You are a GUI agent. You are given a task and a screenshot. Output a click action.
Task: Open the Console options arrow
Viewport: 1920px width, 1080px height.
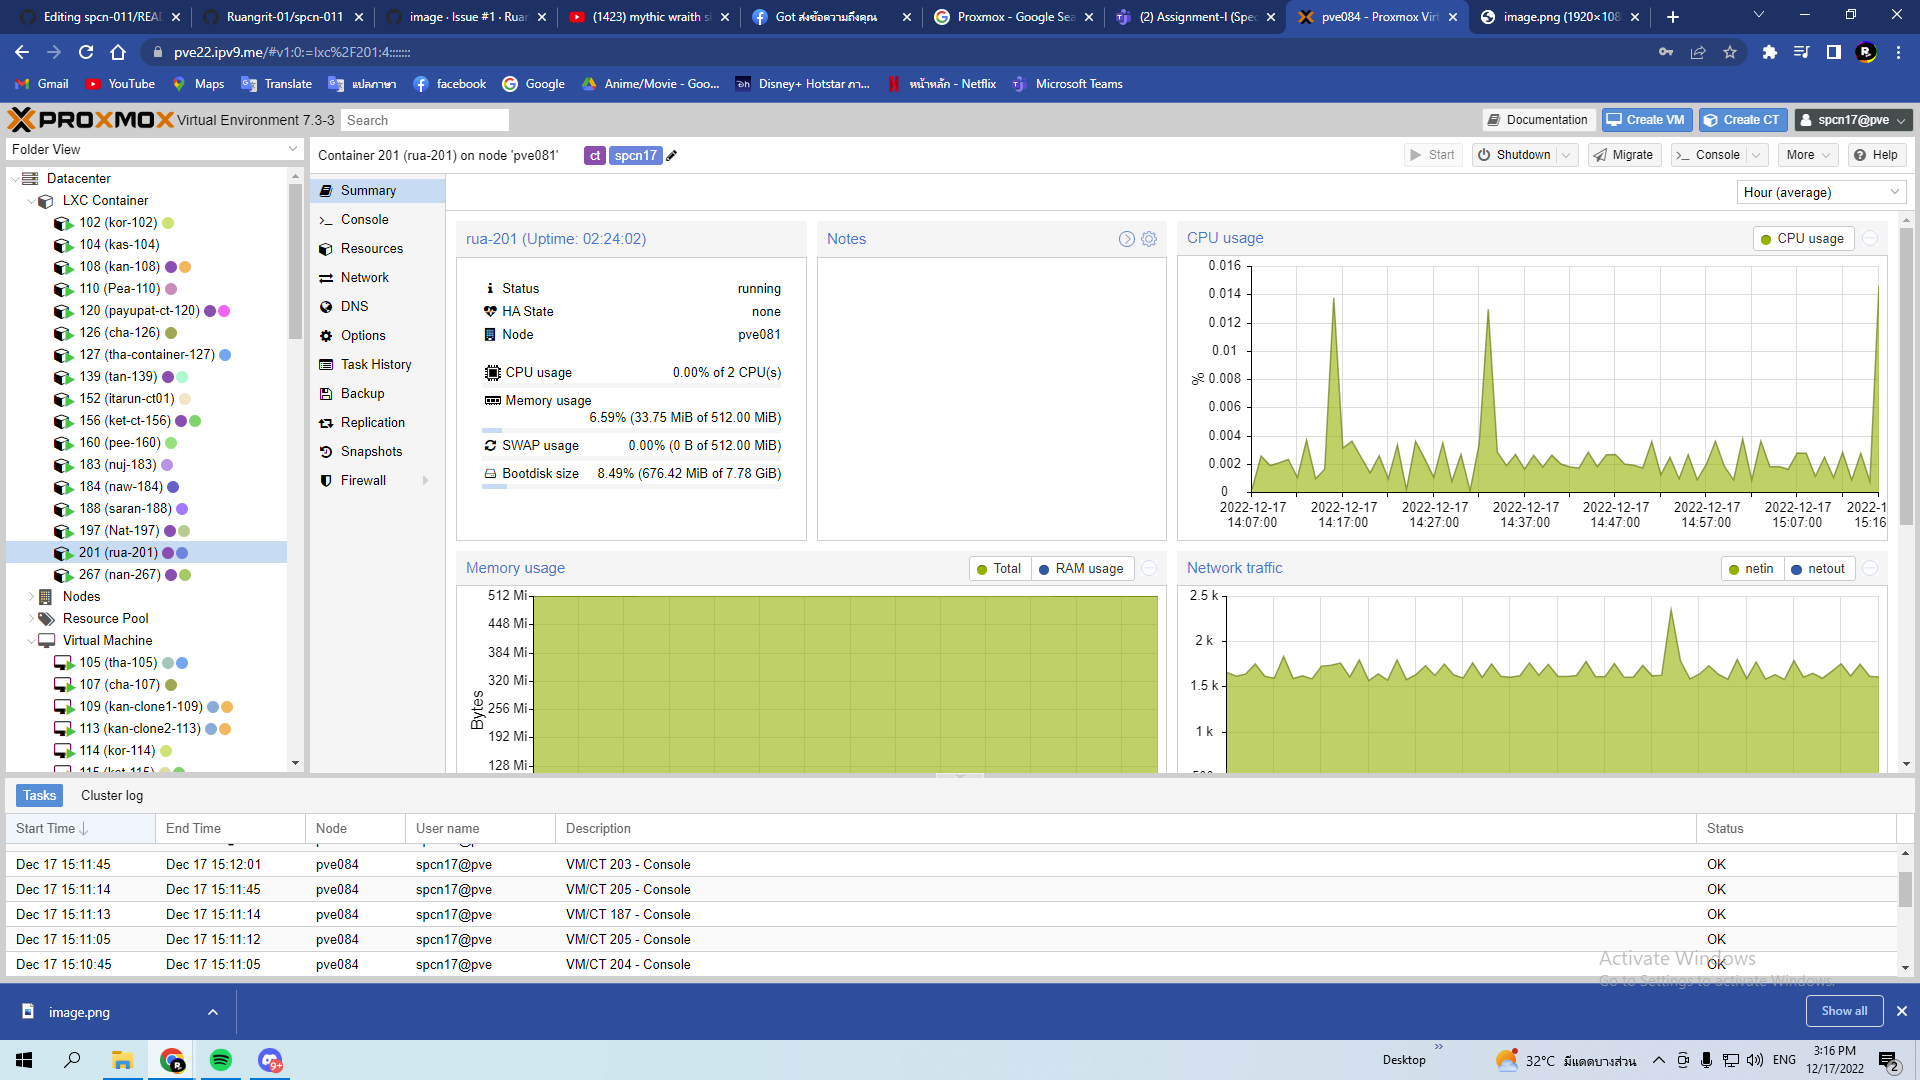(1758, 155)
